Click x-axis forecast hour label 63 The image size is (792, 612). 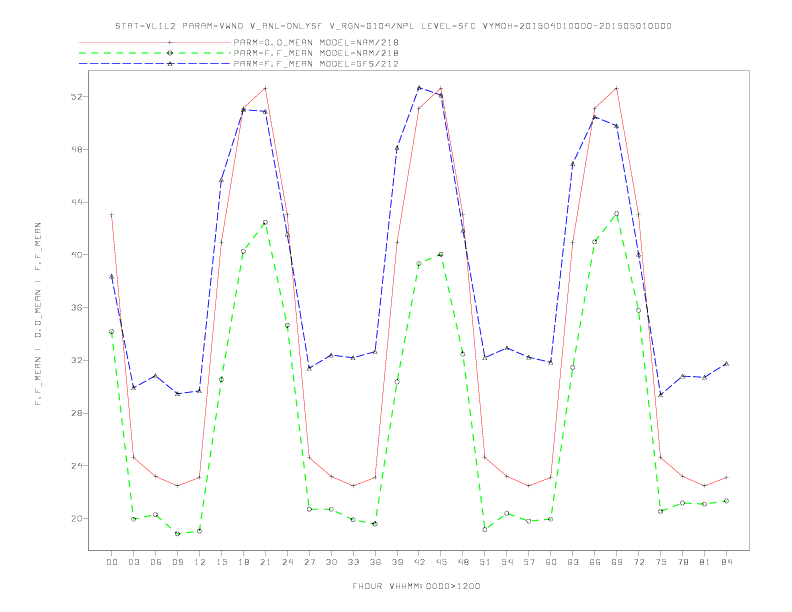point(573,562)
